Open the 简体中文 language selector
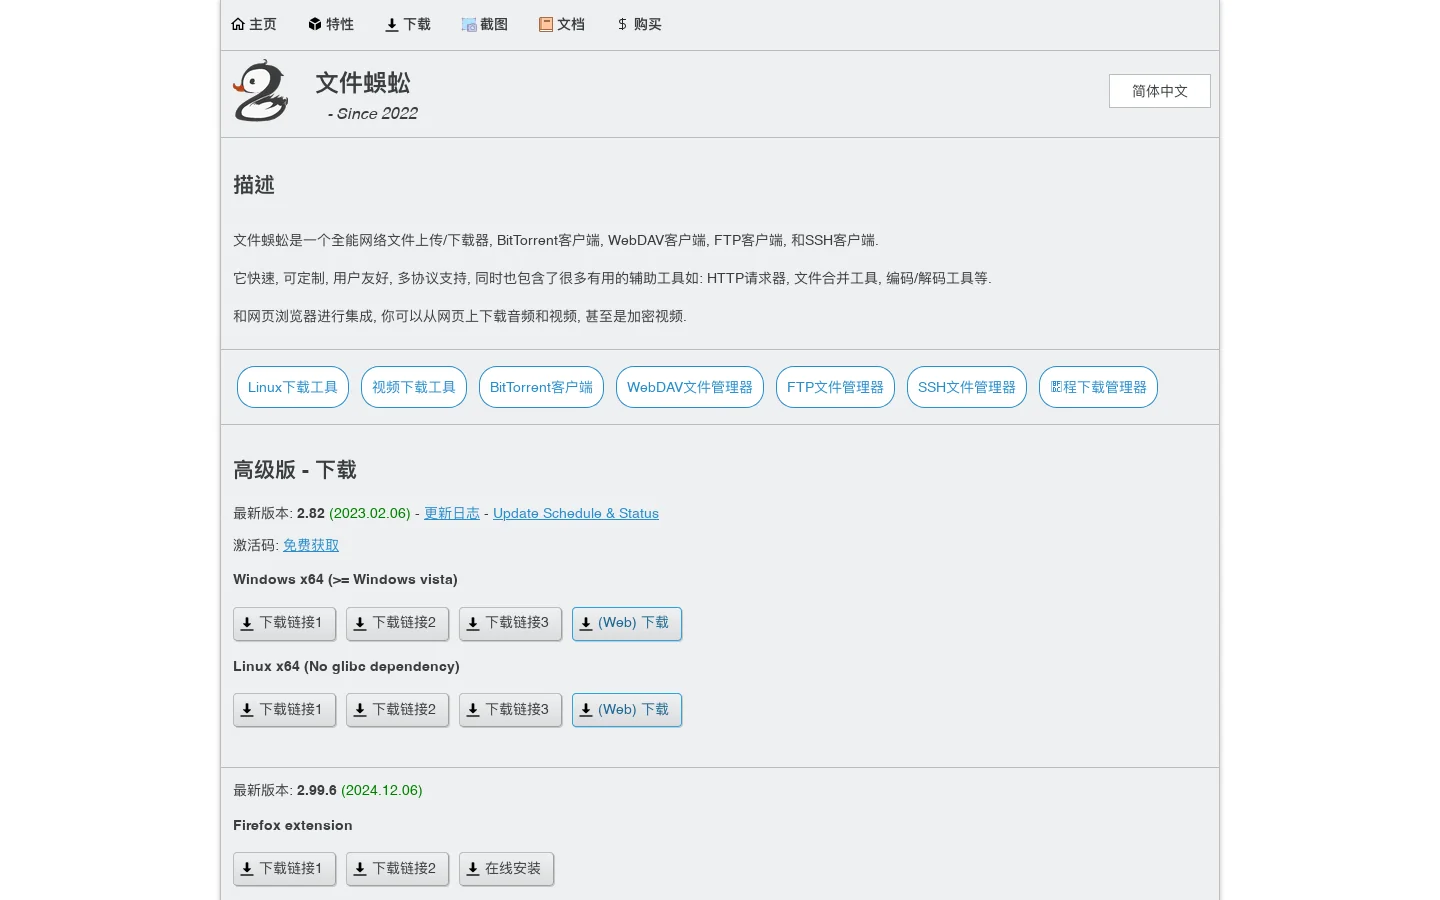The width and height of the screenshot is (1440, 900). coord(1160,91)
